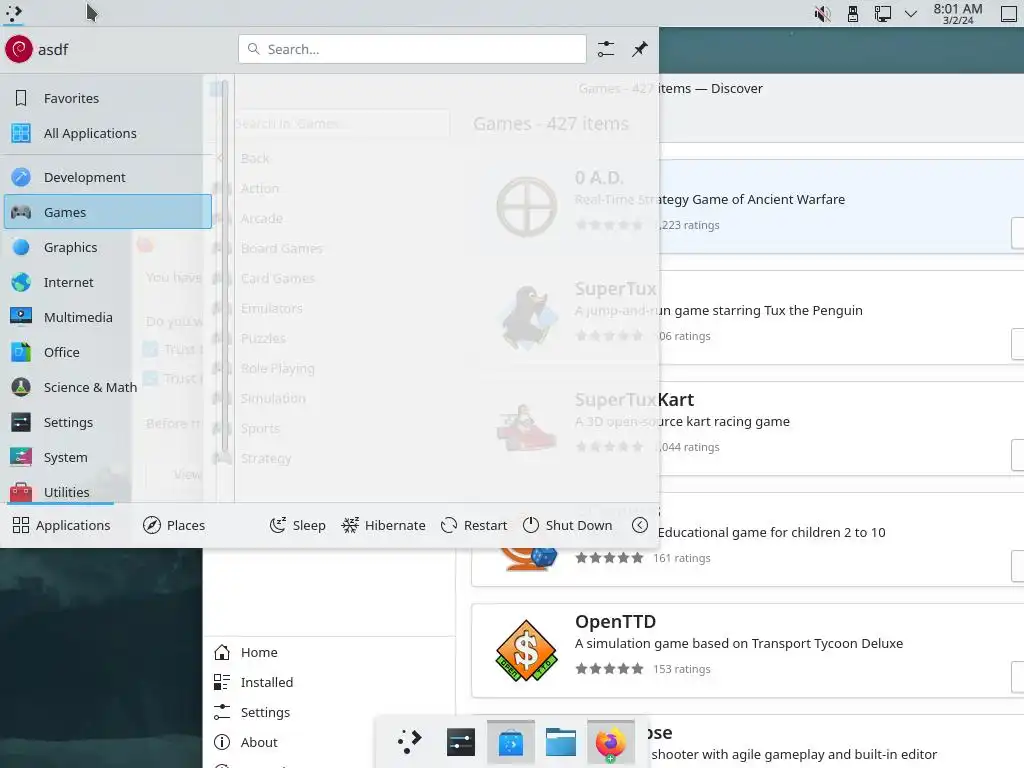Switch to the Places tab

(x=174, y=525)
